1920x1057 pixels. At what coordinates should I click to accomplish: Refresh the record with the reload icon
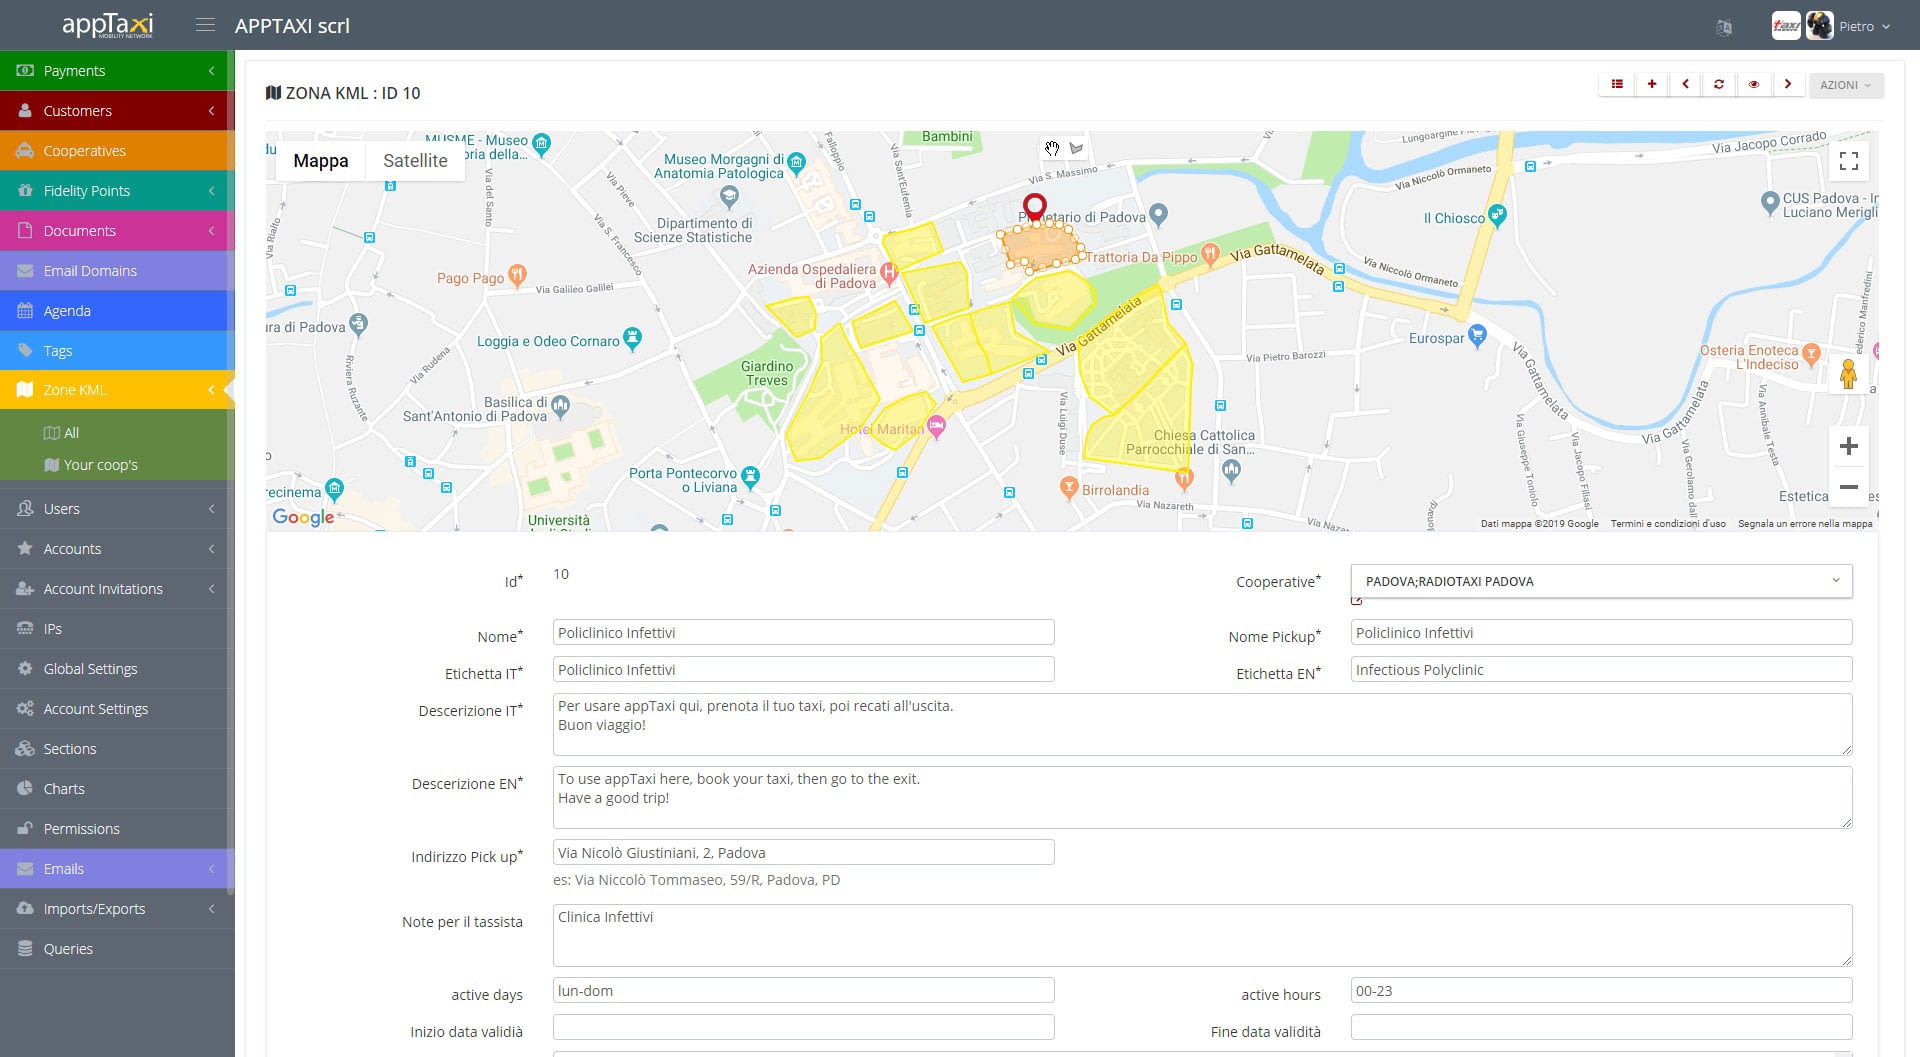(1719, 84)
